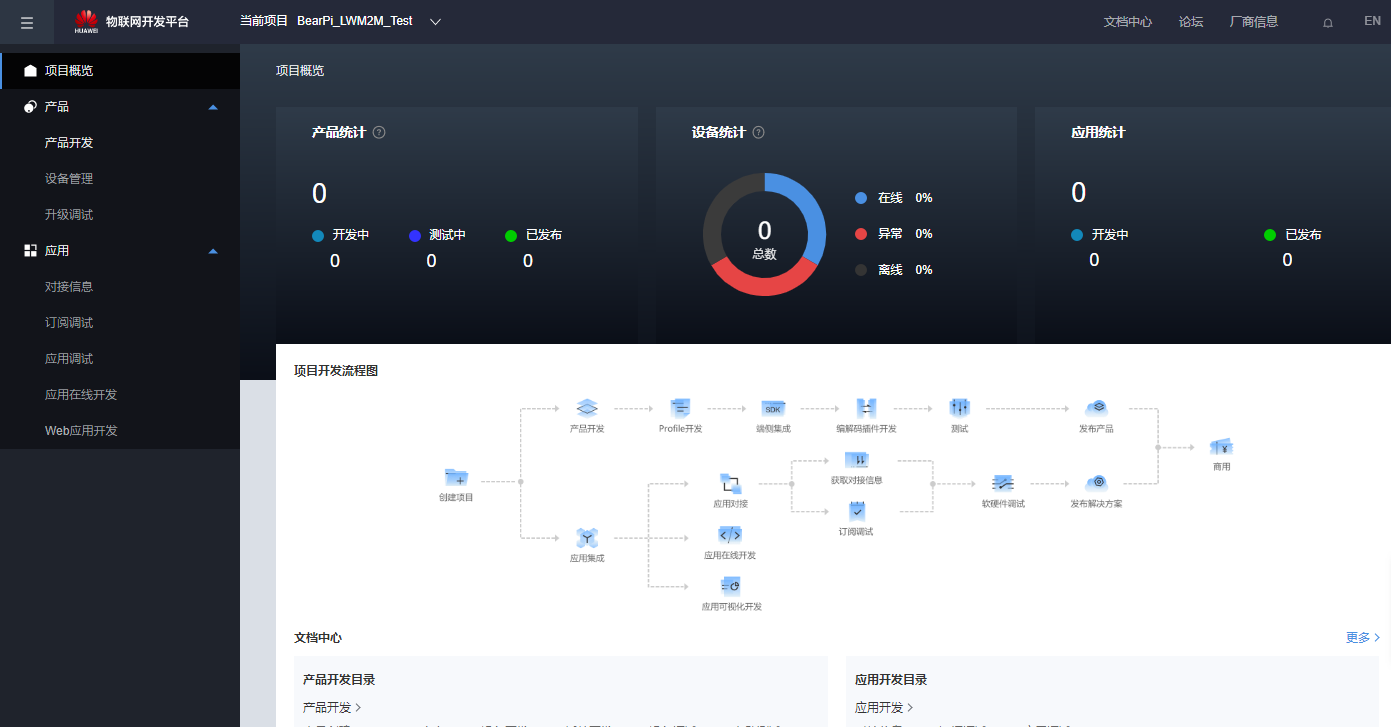Click the 测试 flowchart icon
Image resolution: width=1391 pixels, height=727 pixels.
(x=960, y=408)
